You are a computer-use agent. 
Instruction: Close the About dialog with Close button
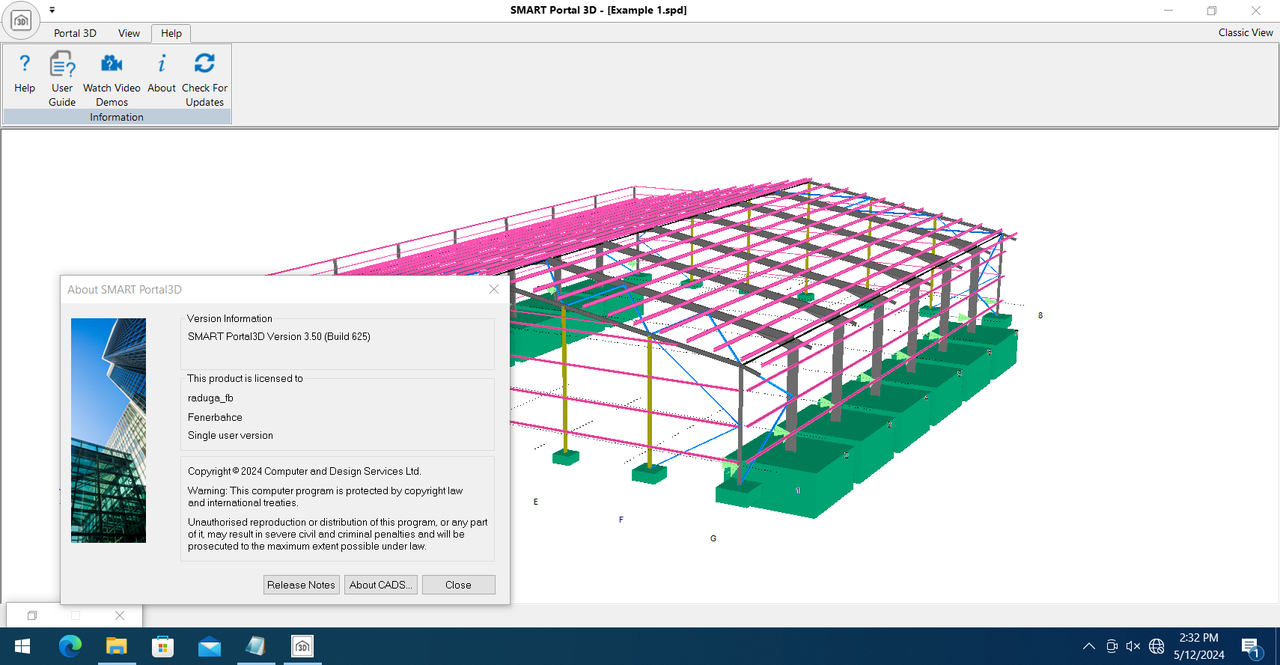tap(458, 585)
